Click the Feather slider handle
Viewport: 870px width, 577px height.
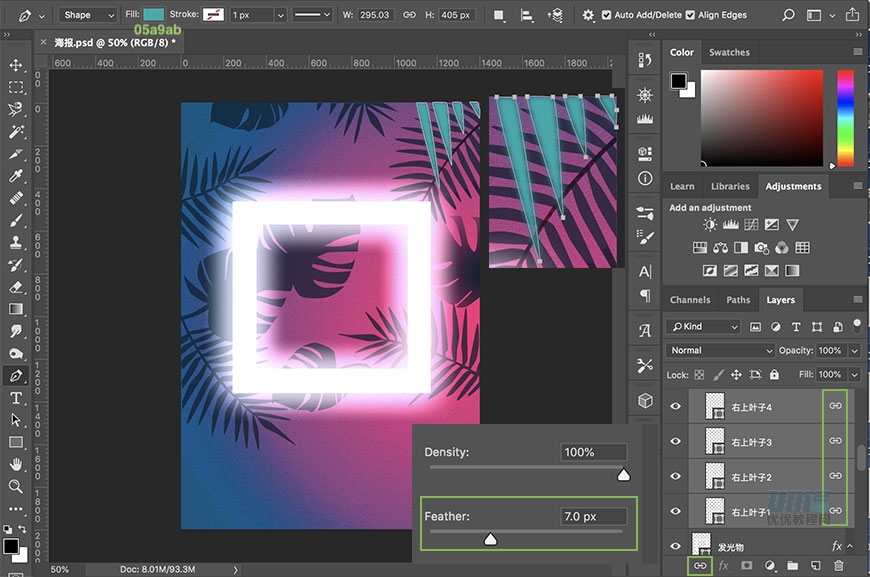490,539
